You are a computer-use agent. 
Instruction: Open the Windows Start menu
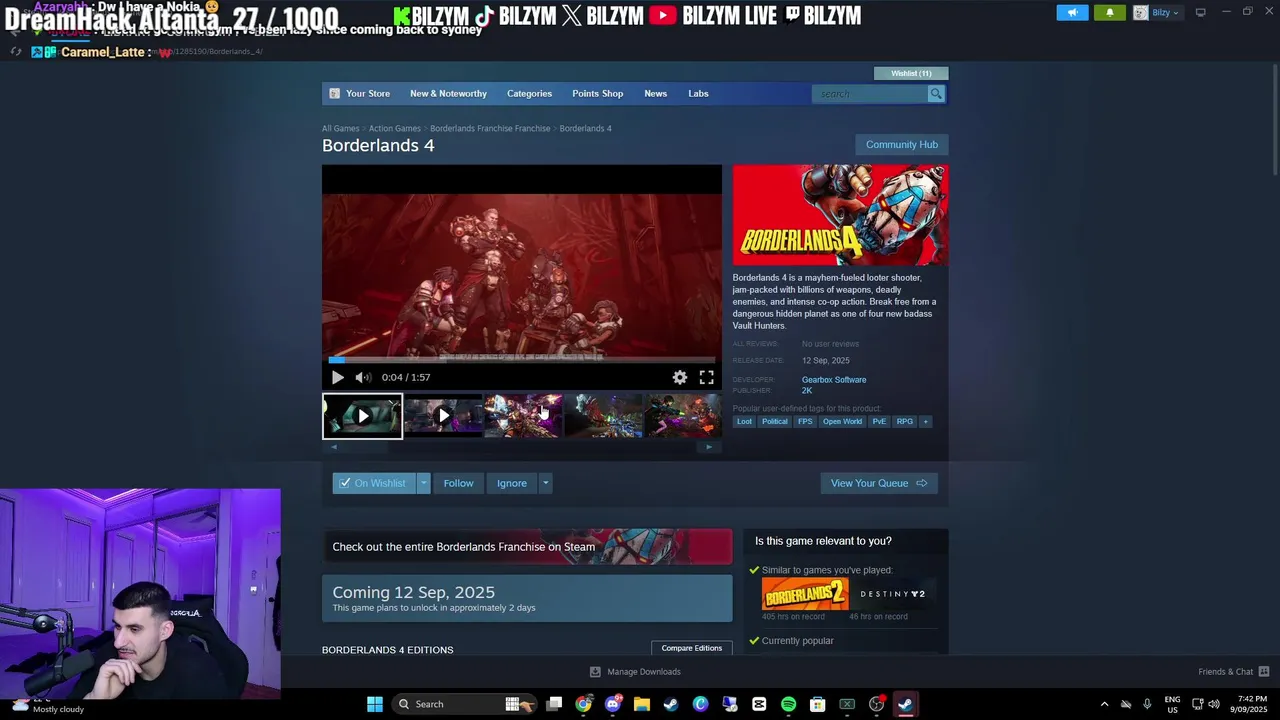375,704
